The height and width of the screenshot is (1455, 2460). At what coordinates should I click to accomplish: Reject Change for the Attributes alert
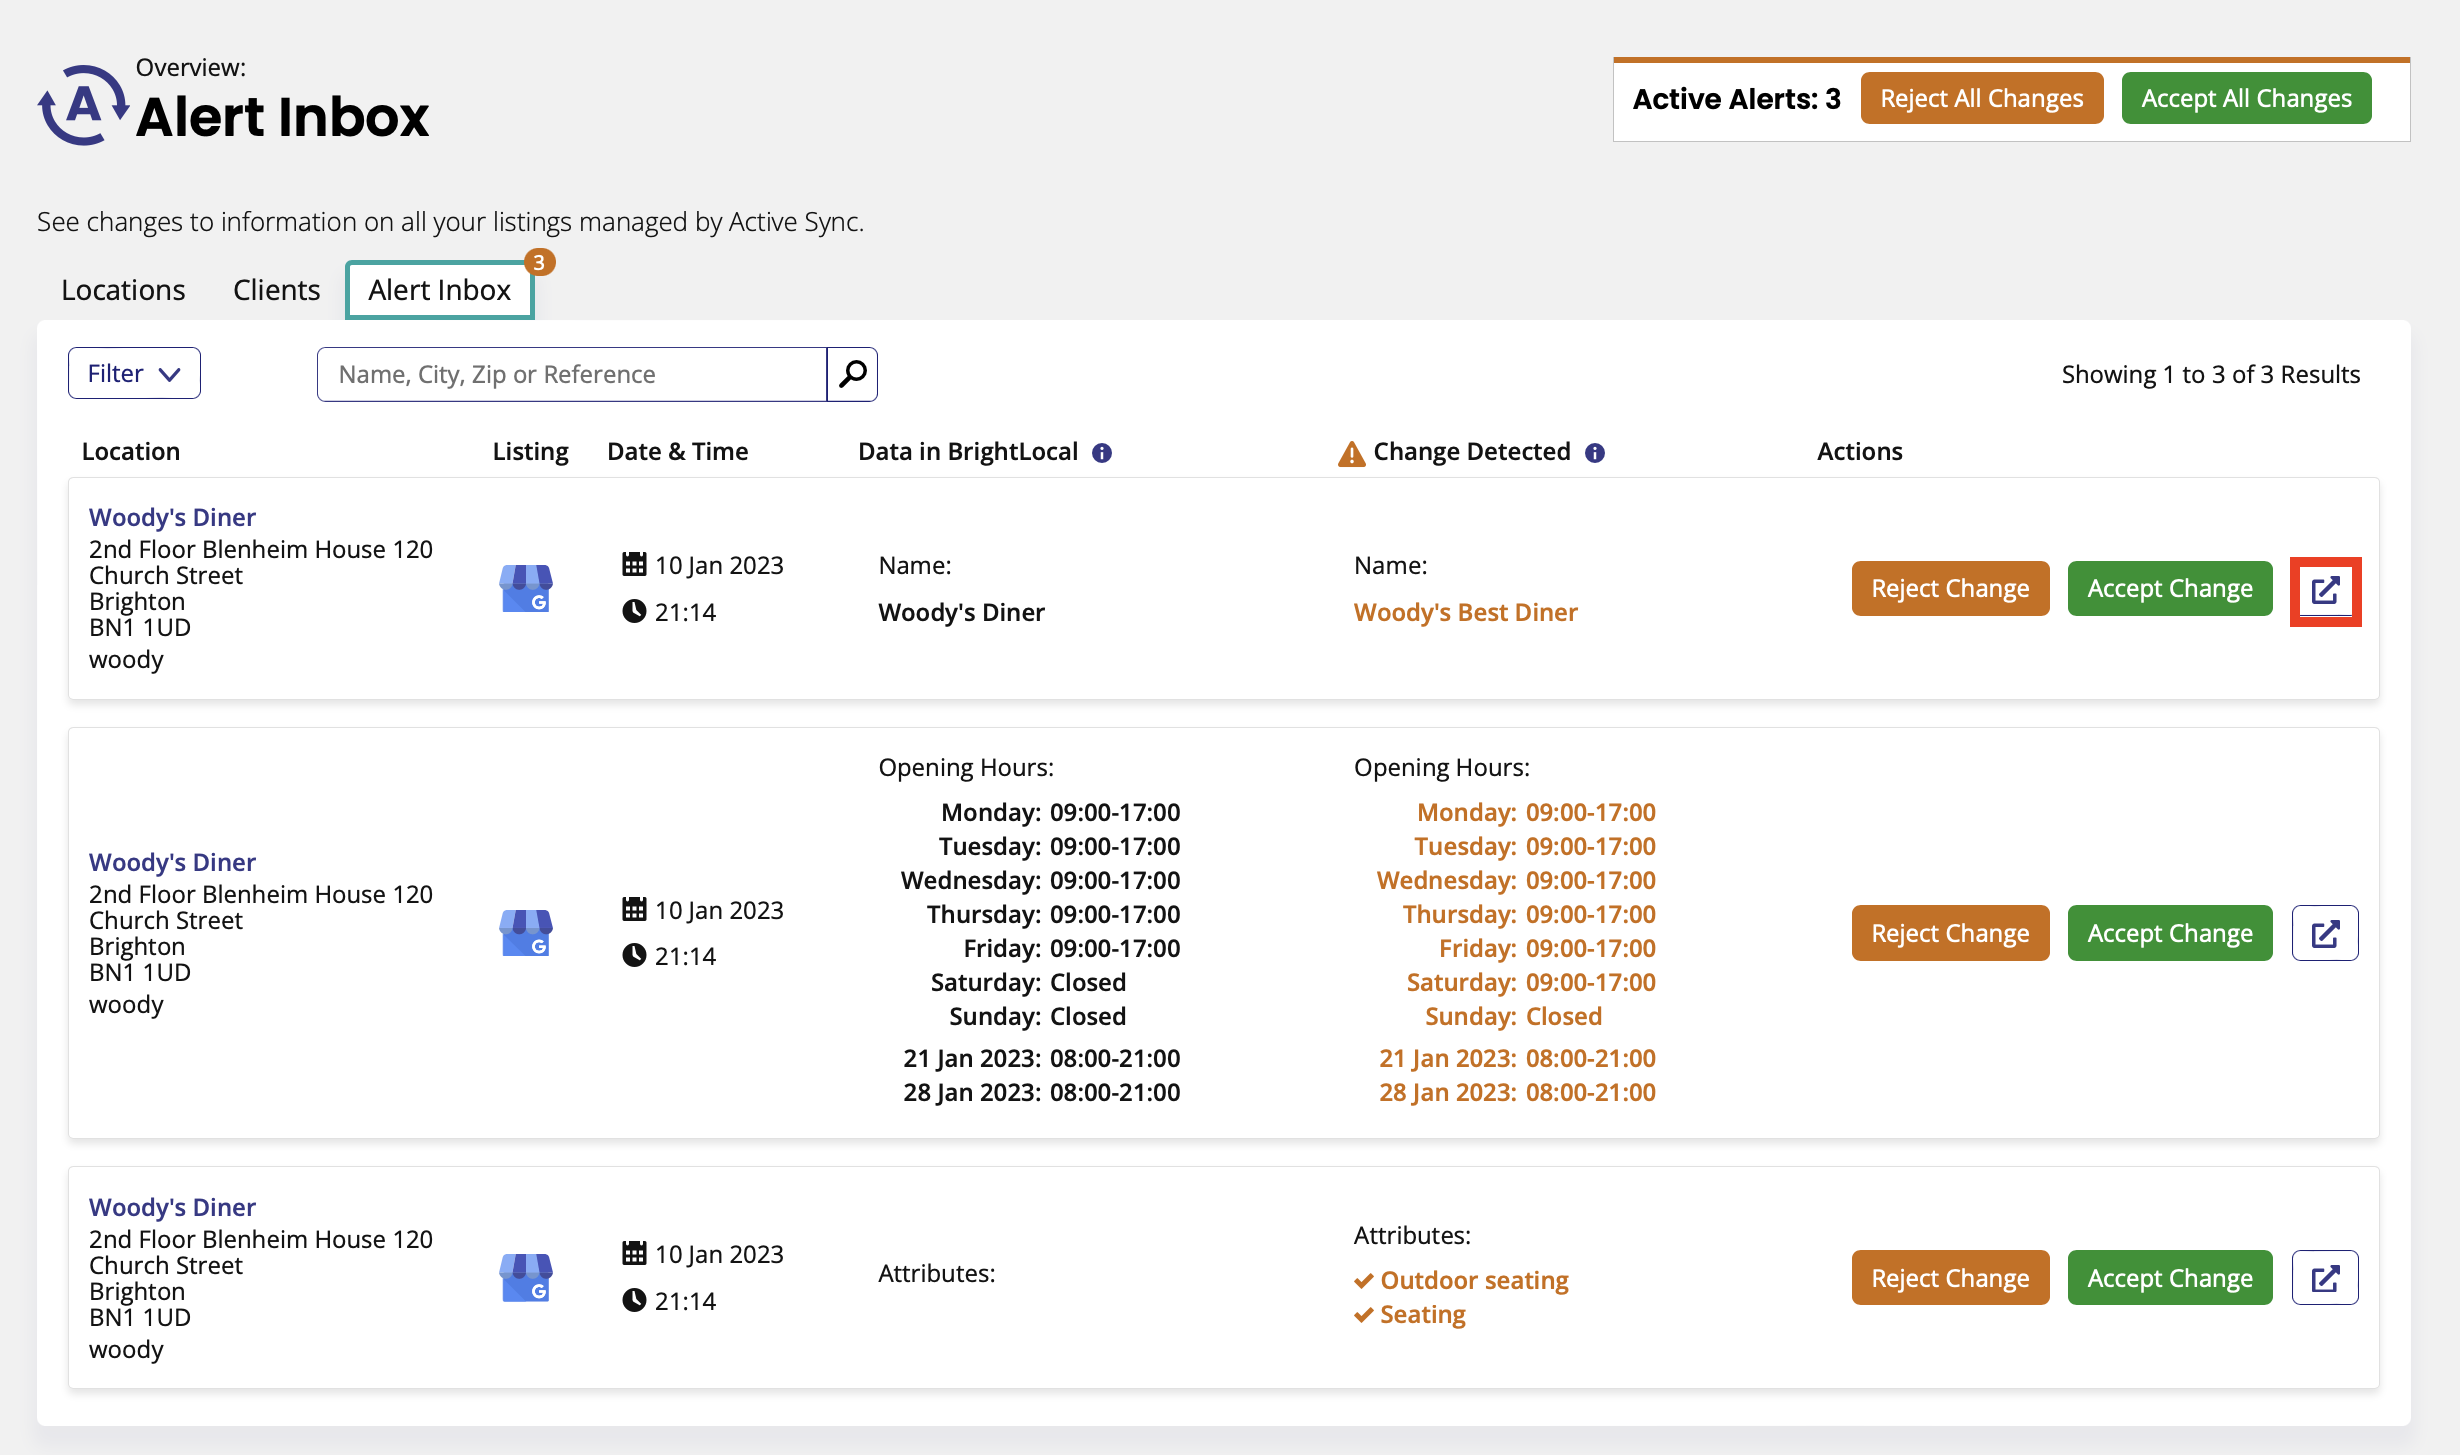[x=1950, y=1278]
